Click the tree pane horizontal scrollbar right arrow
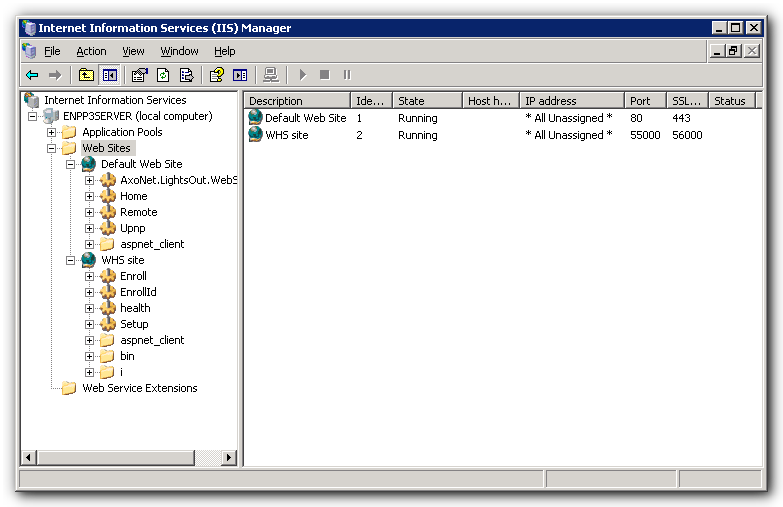The width and height of the screenshot is (783, 507). [229, 458]
